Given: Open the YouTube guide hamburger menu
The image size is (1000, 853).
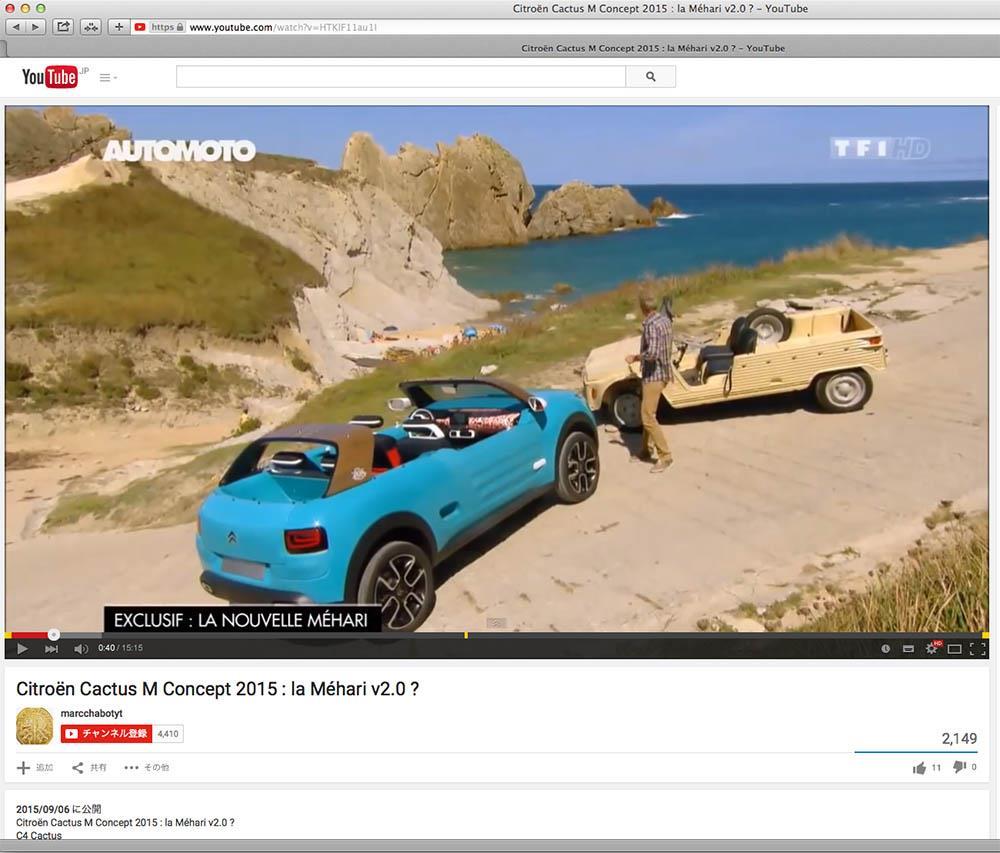Looking at the screenshot, I should pos(108,77).
